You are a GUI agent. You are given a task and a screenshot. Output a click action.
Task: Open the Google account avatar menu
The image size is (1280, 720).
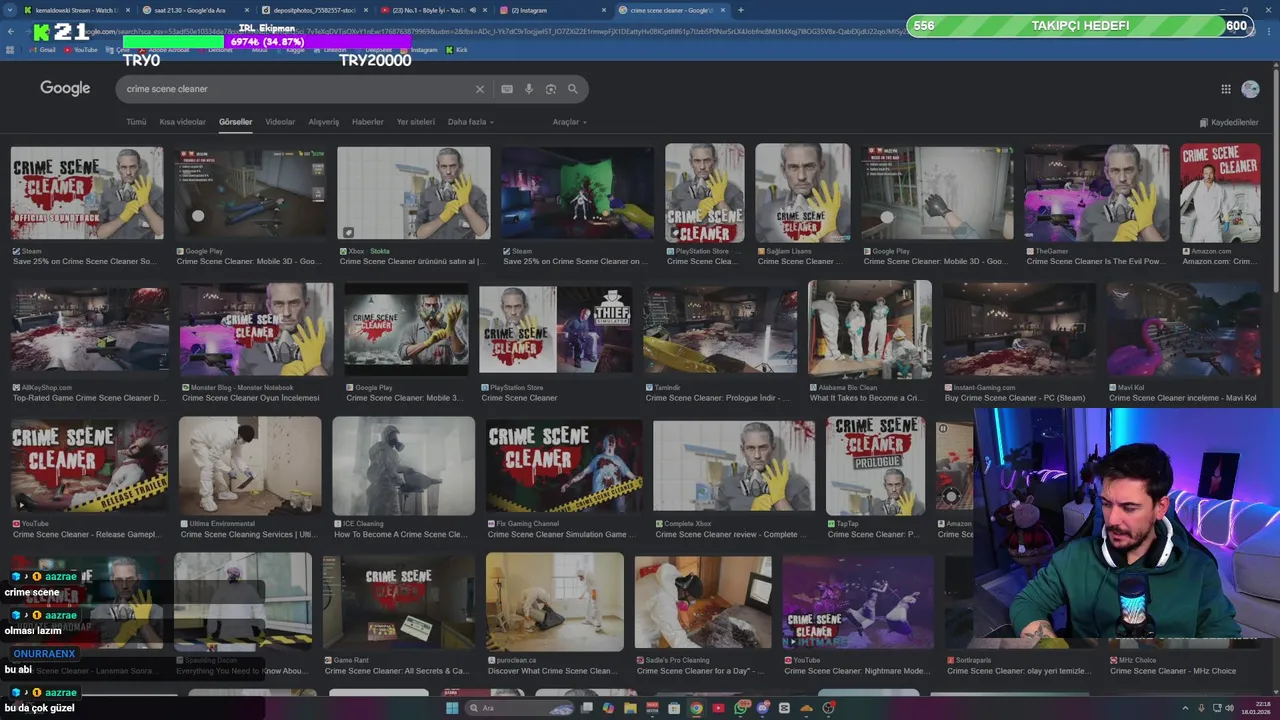pyautogui.click(x=1250, y=89)
